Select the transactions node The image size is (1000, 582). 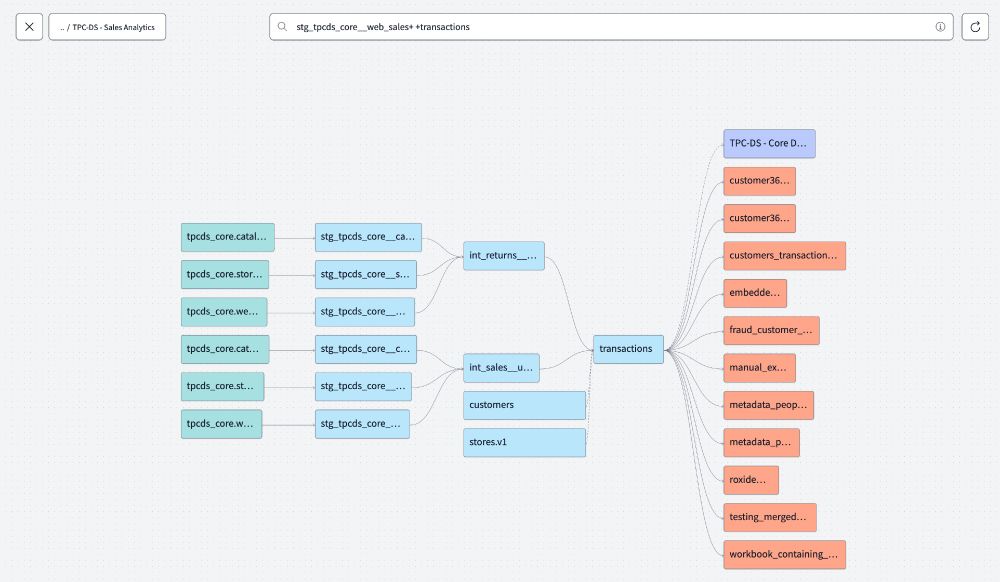[627, 349]
